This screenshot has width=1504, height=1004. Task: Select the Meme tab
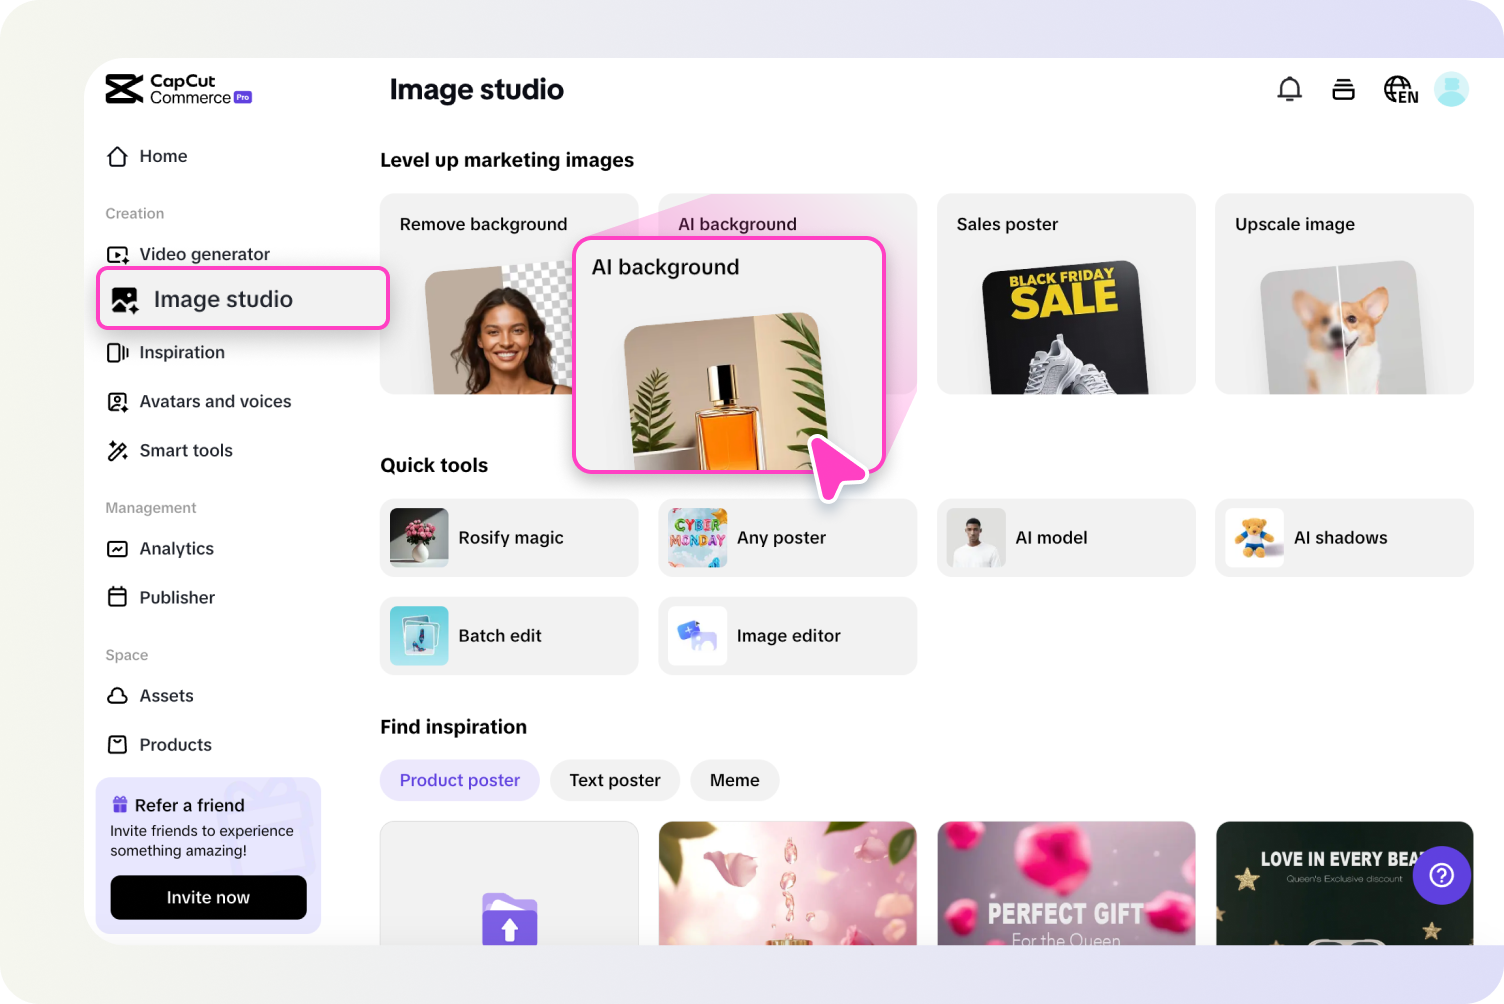734,780
